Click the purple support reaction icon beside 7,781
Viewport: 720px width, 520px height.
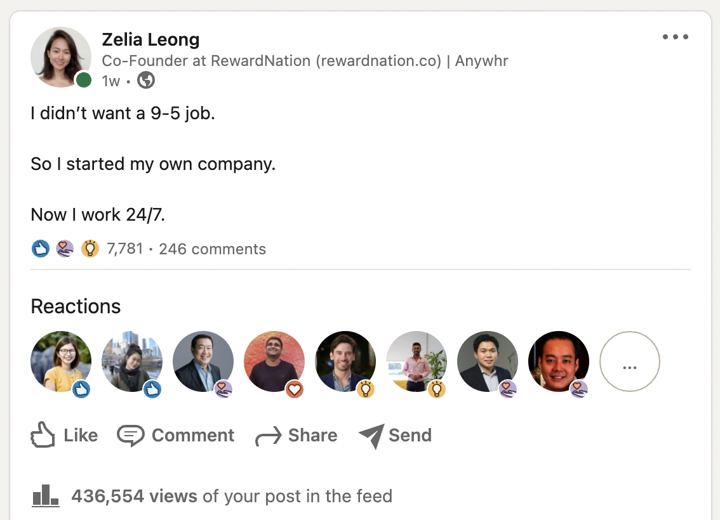(65, 249)
